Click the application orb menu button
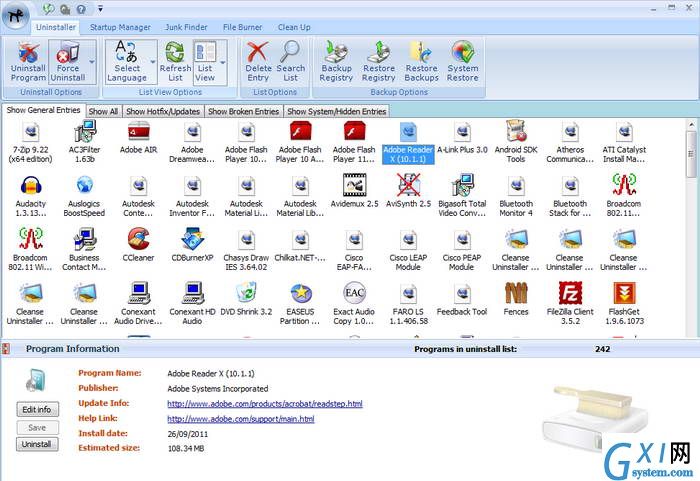Image resolution: width=700 pixels, height=481 pixels. [x=15, y=15]
